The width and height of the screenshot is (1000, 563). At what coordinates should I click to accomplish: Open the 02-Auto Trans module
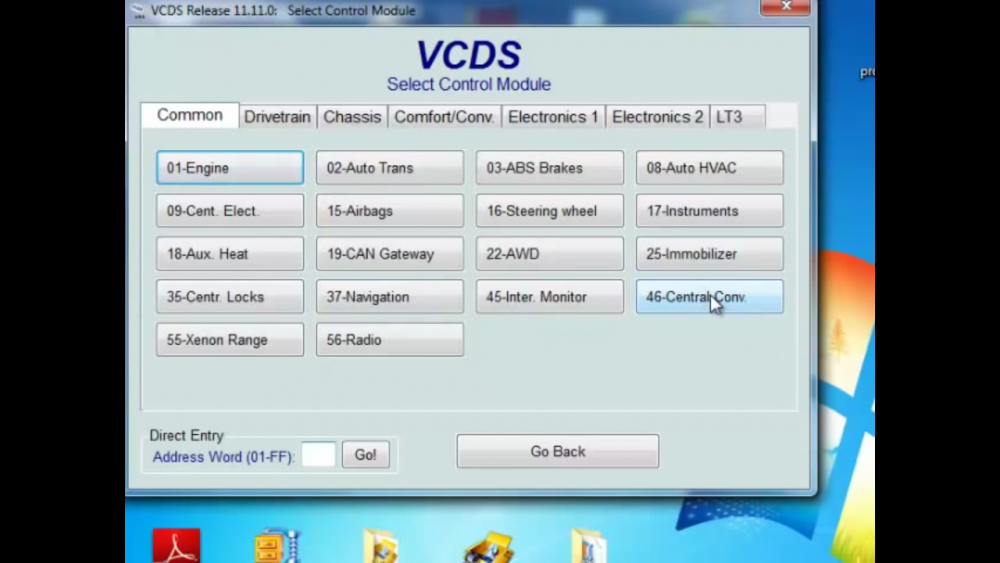[390, 168]
